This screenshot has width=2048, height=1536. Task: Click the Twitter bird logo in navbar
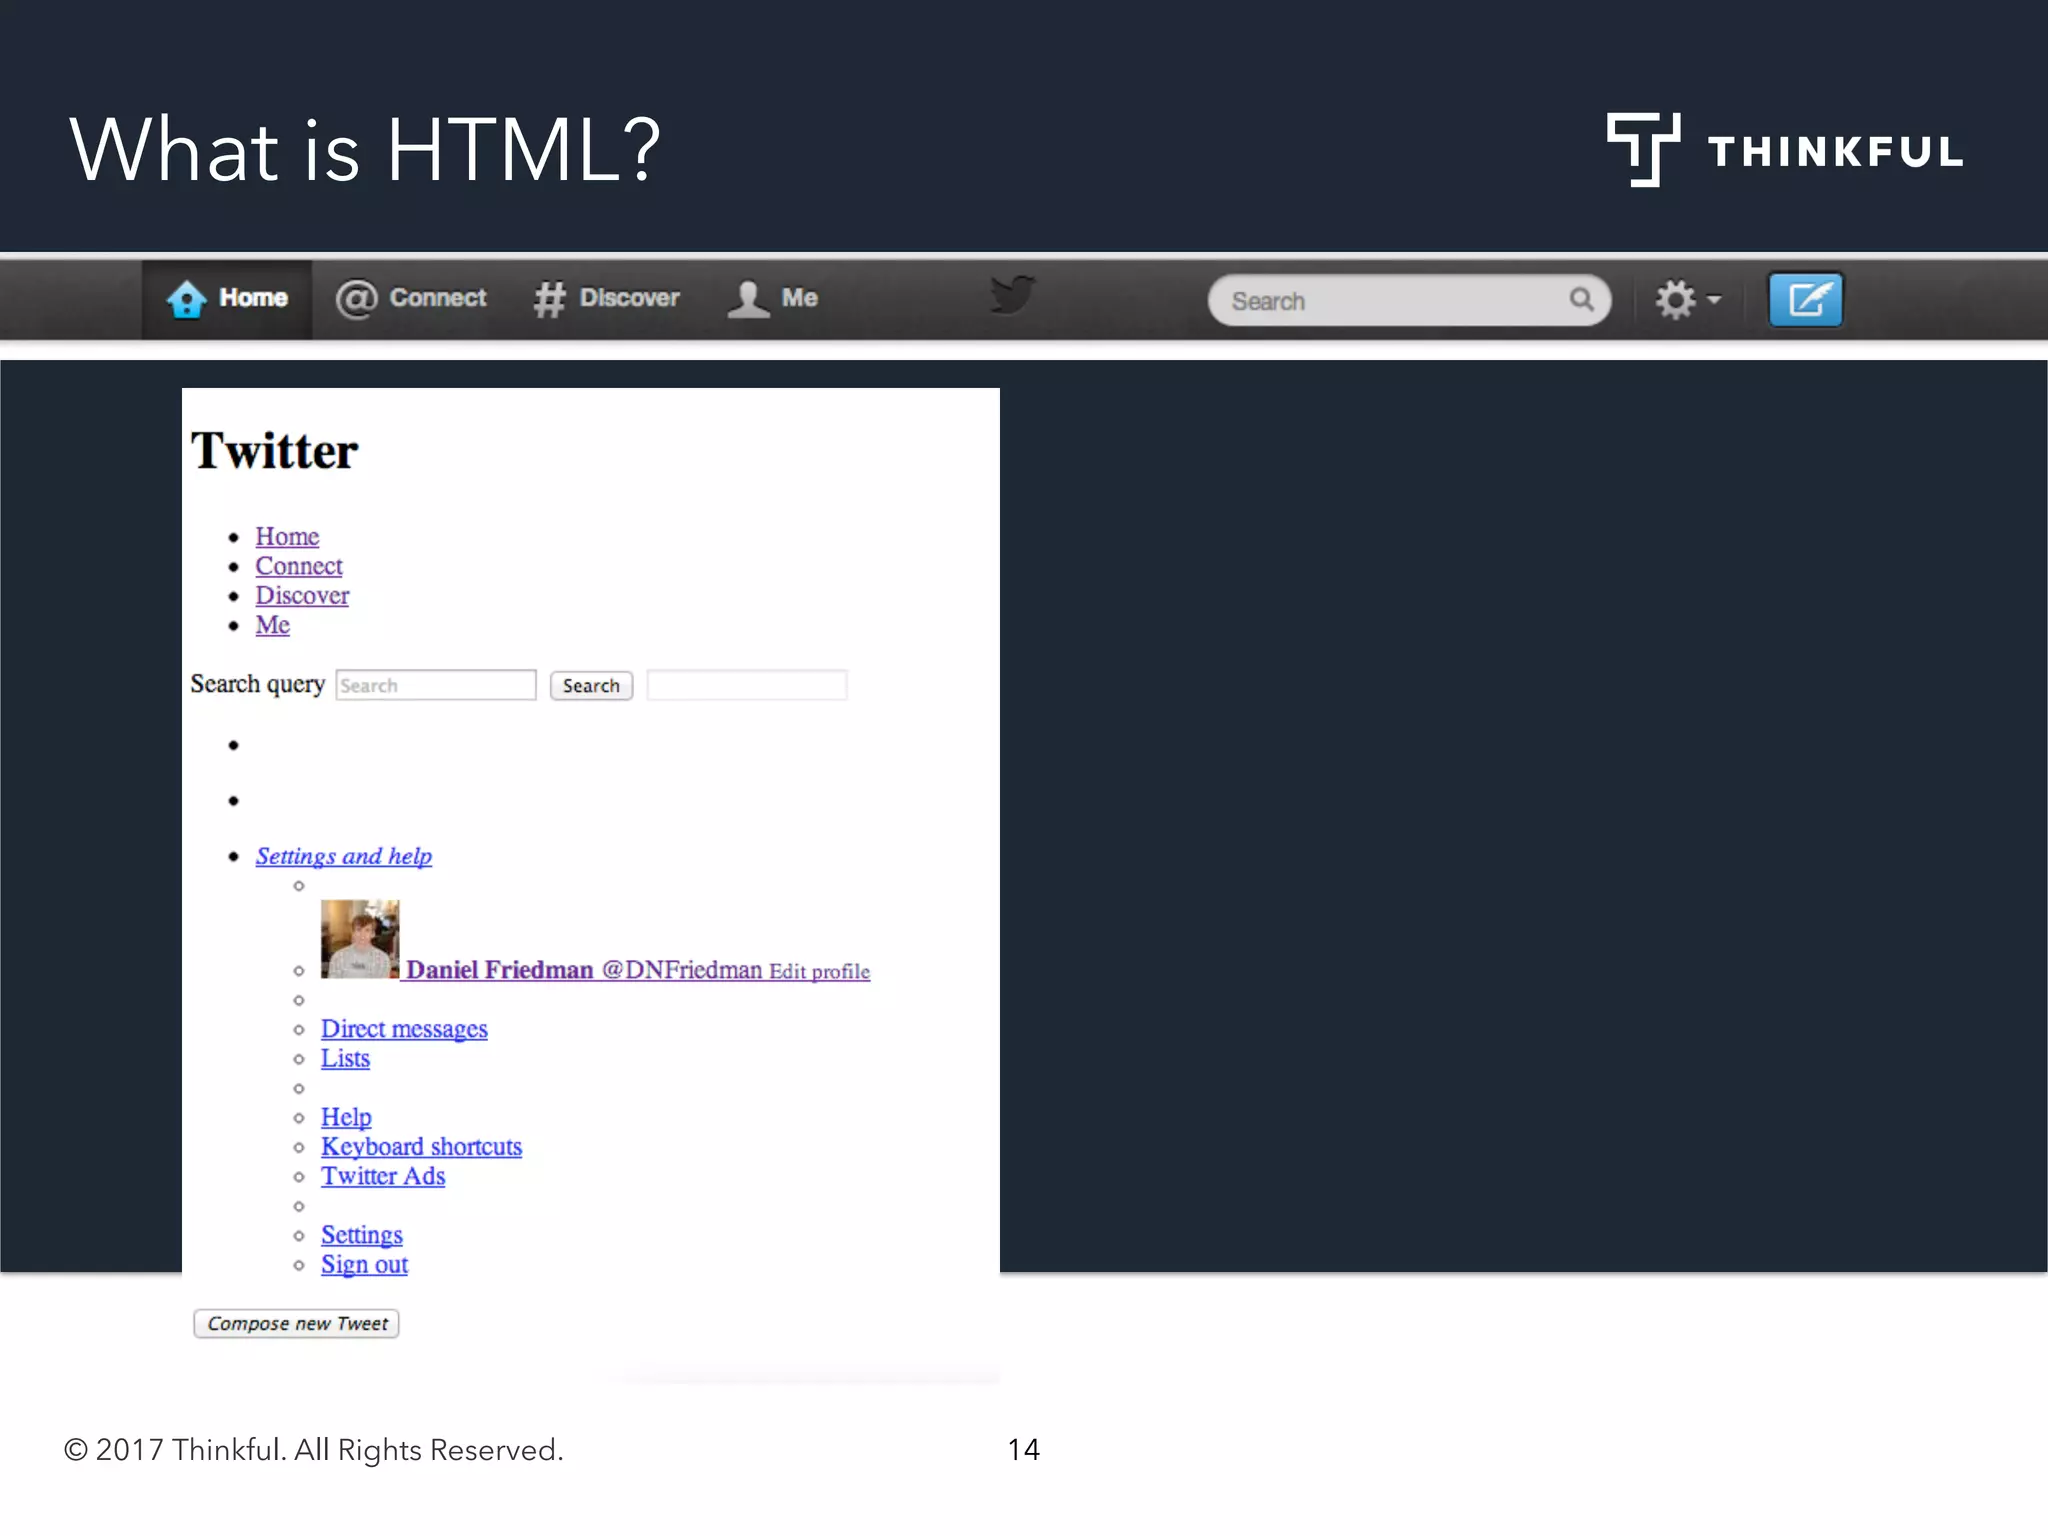click(x=1012, y=295)
